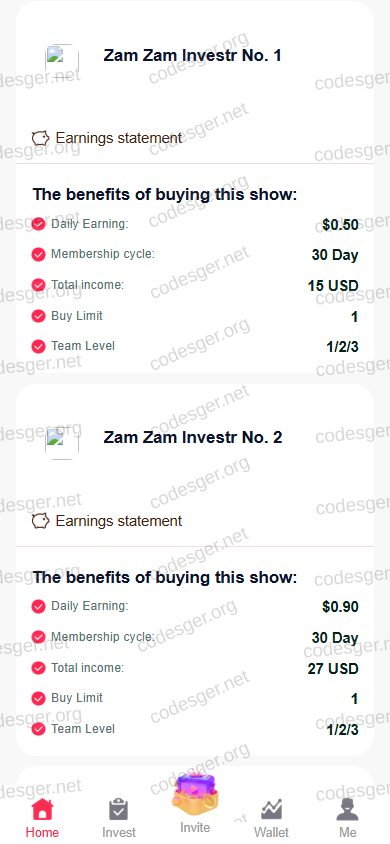This screenshot has height=844, width=390.
Task: Open the Invite gift box icon
Action: pos(195,794)
